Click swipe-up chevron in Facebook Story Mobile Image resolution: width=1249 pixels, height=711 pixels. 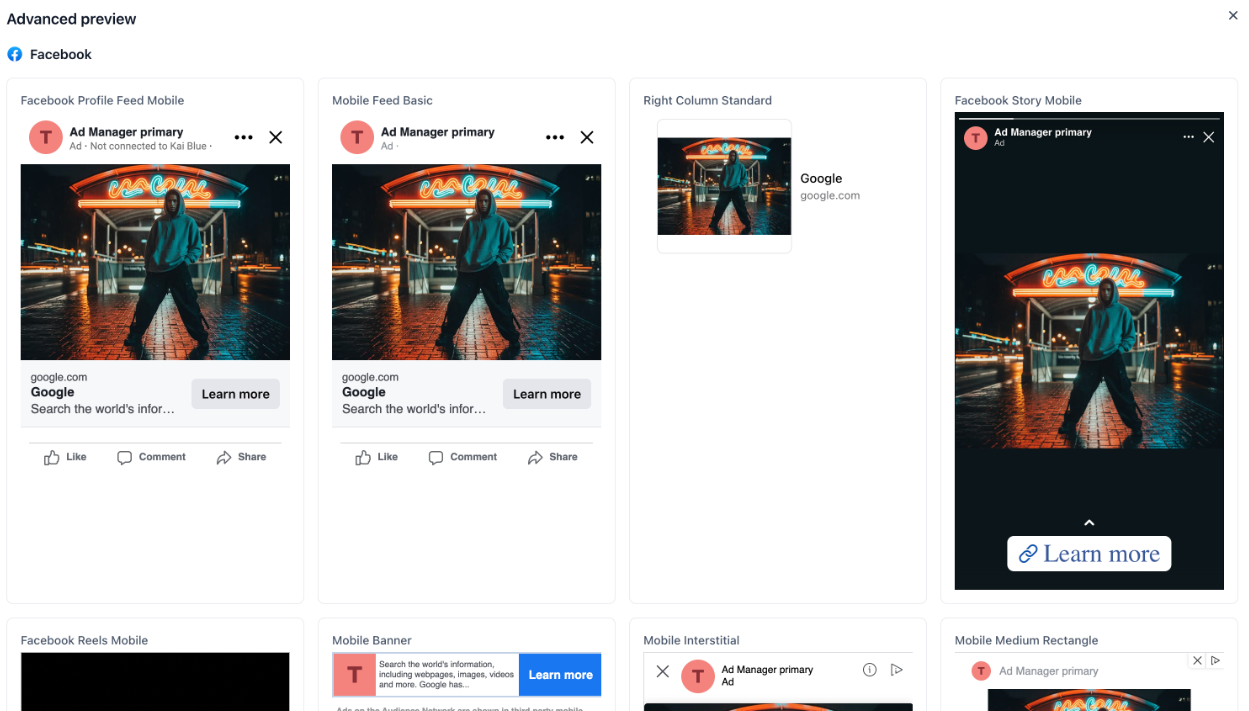(1089, 523)
